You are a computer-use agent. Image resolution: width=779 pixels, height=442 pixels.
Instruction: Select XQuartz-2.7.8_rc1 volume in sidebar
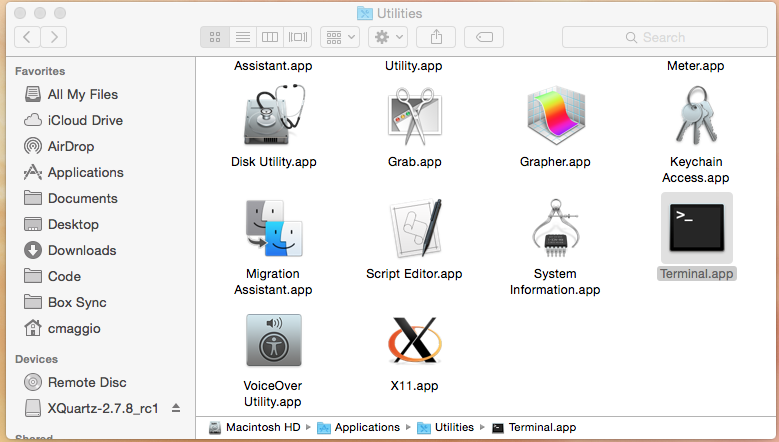[x=91, y=408]
